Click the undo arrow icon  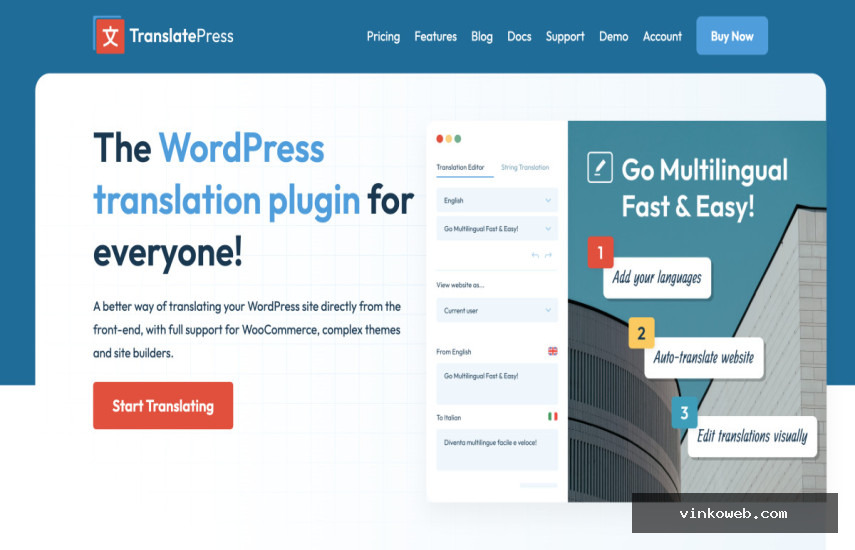tap(535, 255)
